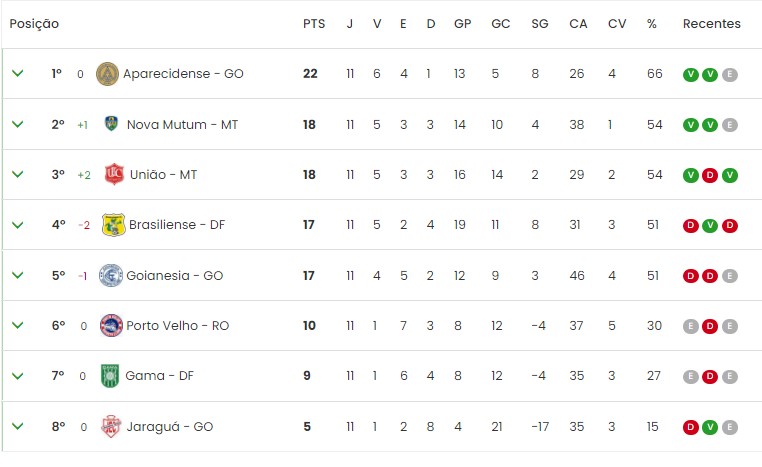Screen dimensions: 762x467
Task: Click the Goianesia team badge
Action: point(110,275)
